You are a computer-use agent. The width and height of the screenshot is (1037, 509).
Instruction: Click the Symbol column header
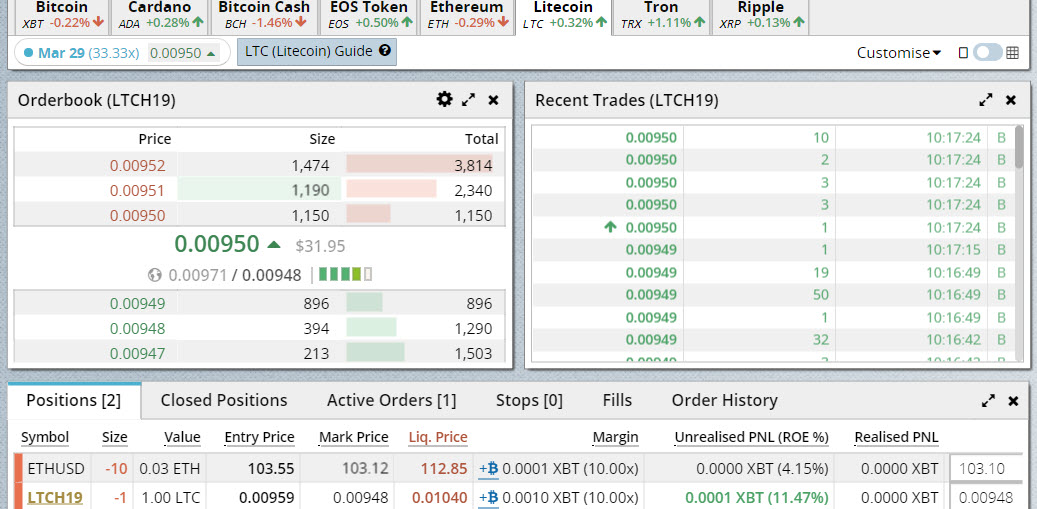coord(45,437)
